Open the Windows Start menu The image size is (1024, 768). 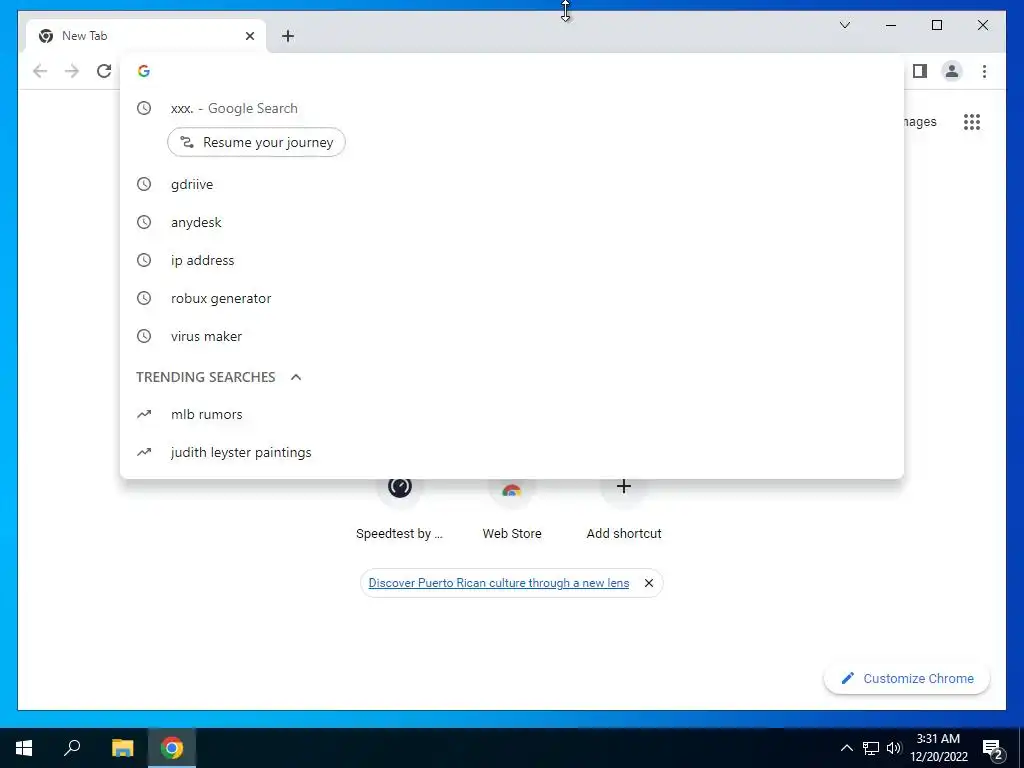(24, 748)
